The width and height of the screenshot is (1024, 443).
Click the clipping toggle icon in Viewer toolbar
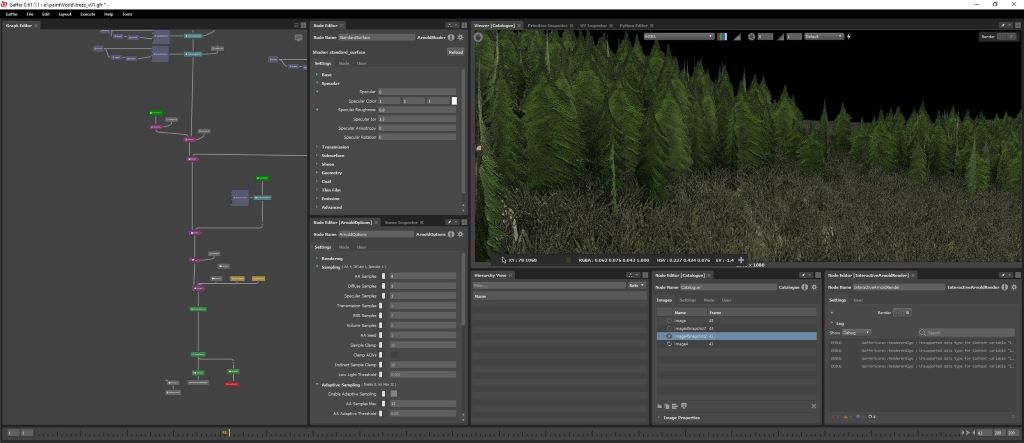pos(739,36)
